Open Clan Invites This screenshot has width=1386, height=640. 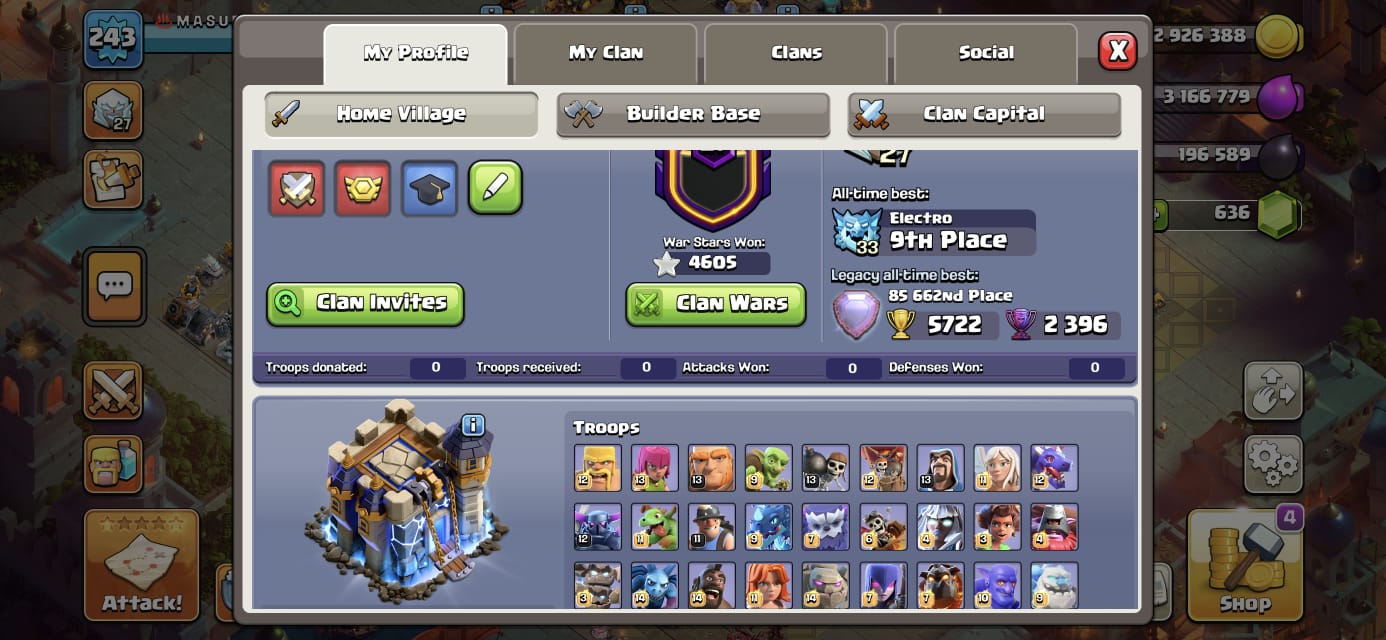tap(365, 304)
